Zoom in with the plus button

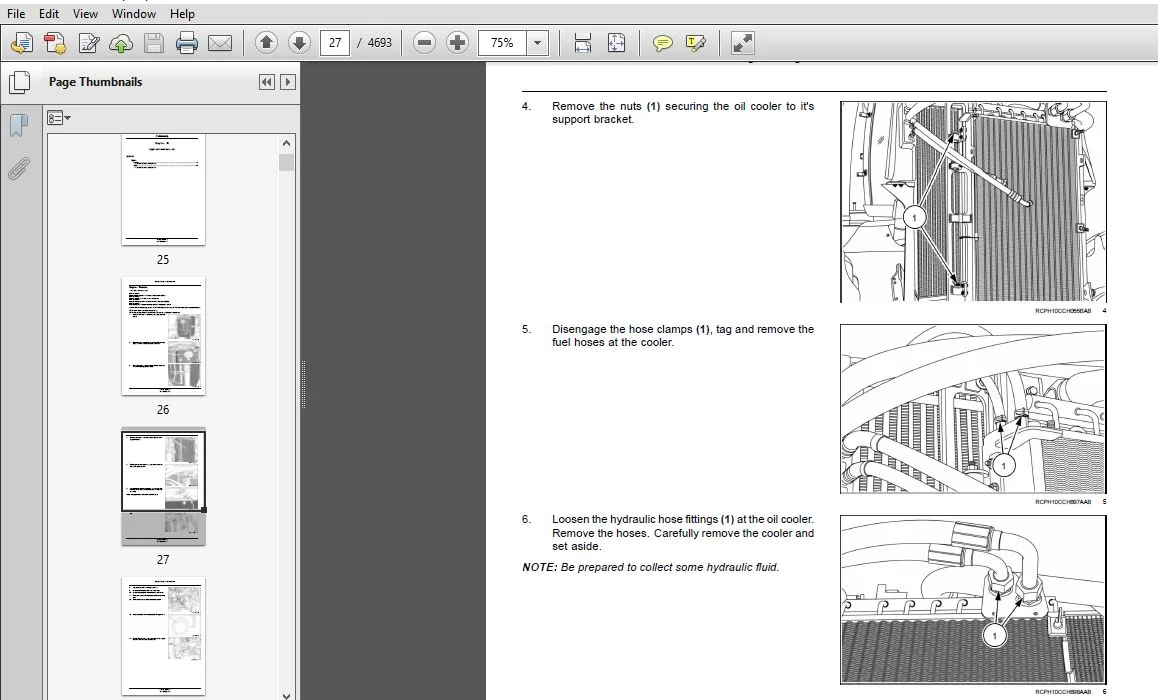tap(457, 43)
